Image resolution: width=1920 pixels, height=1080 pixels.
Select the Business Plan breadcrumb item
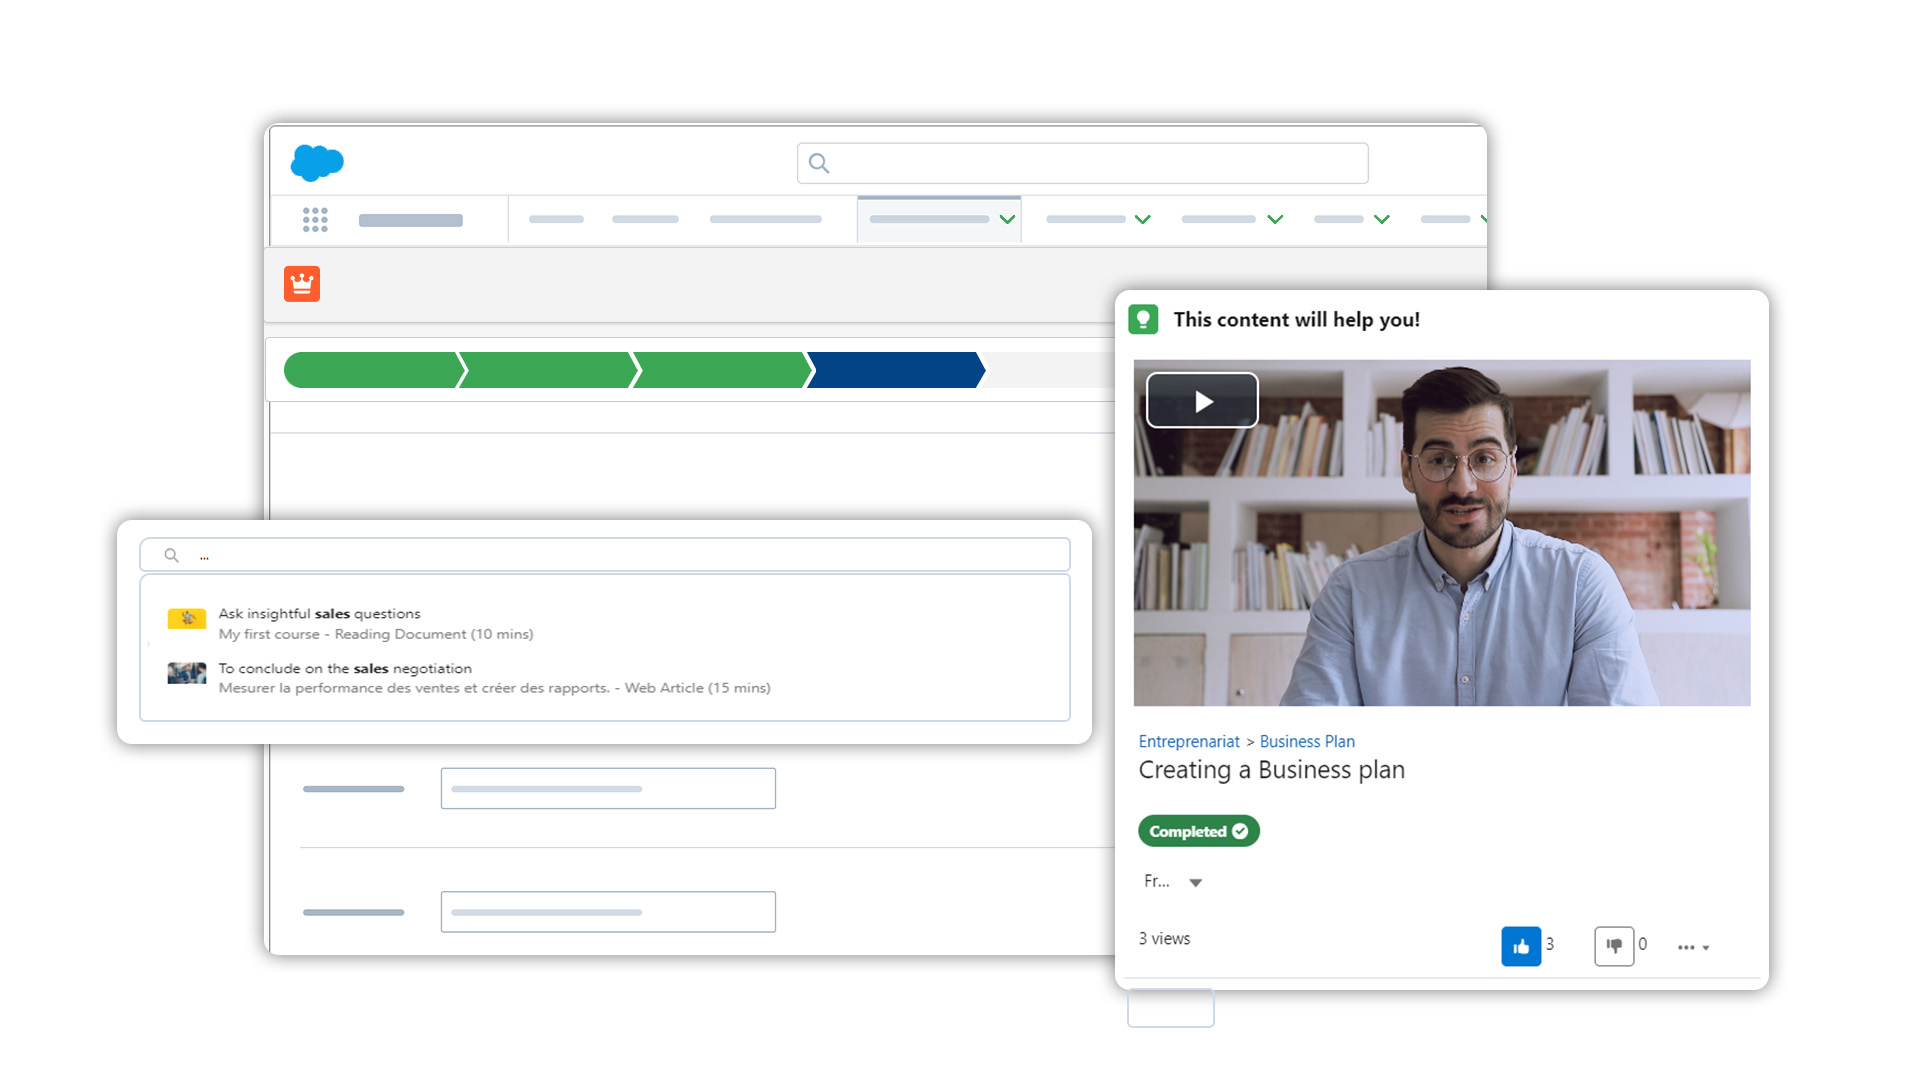click(1307, 741)
